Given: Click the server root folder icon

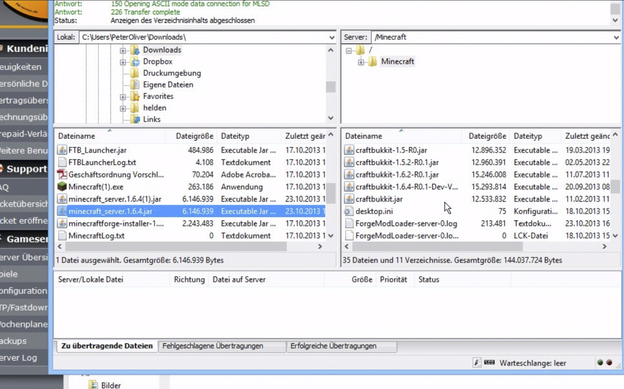Looking at the screenshot, I should click(x=360, y=50).
